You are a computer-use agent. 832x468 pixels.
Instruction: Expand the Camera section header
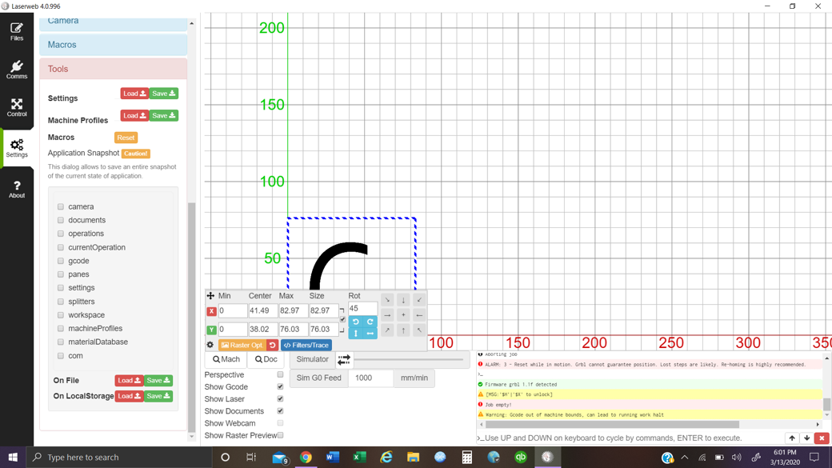pyautogui.click(x=113, y=22)
